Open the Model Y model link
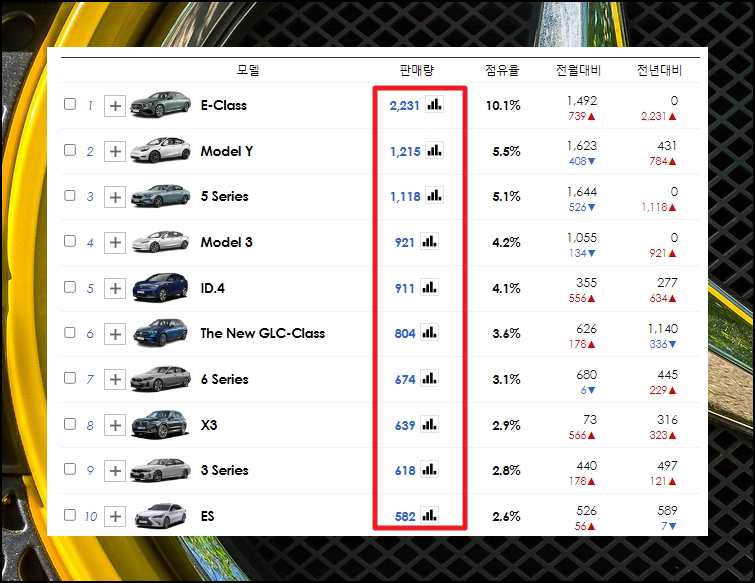This screenshot has width=755, height=583. click(x=227, y=151)
